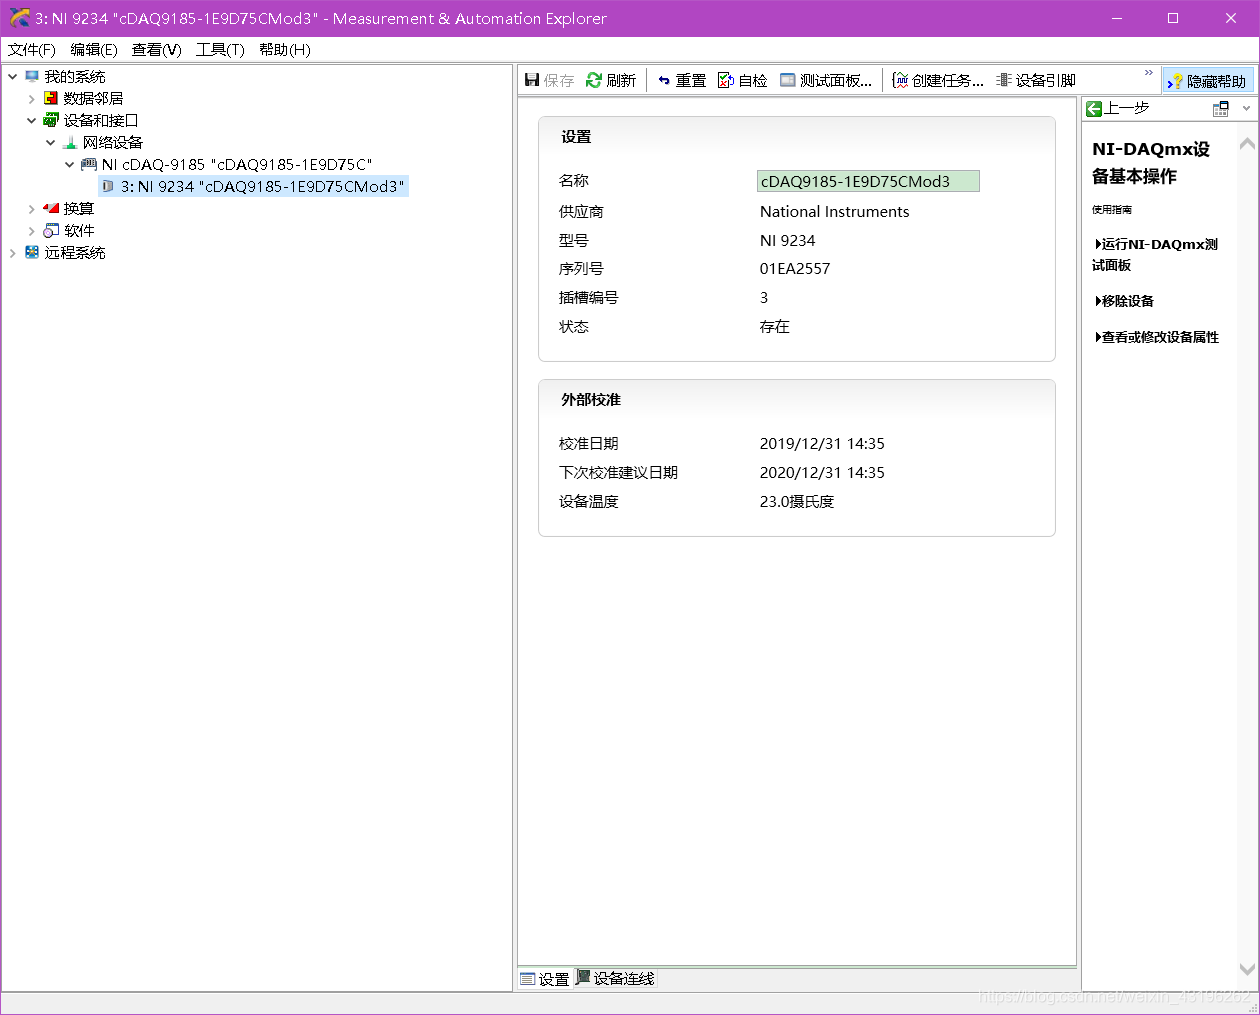The height and width of the screenshot is (1015, 1260).
Task: Open the 查看(V) menu
Action: tap(157, 49)
